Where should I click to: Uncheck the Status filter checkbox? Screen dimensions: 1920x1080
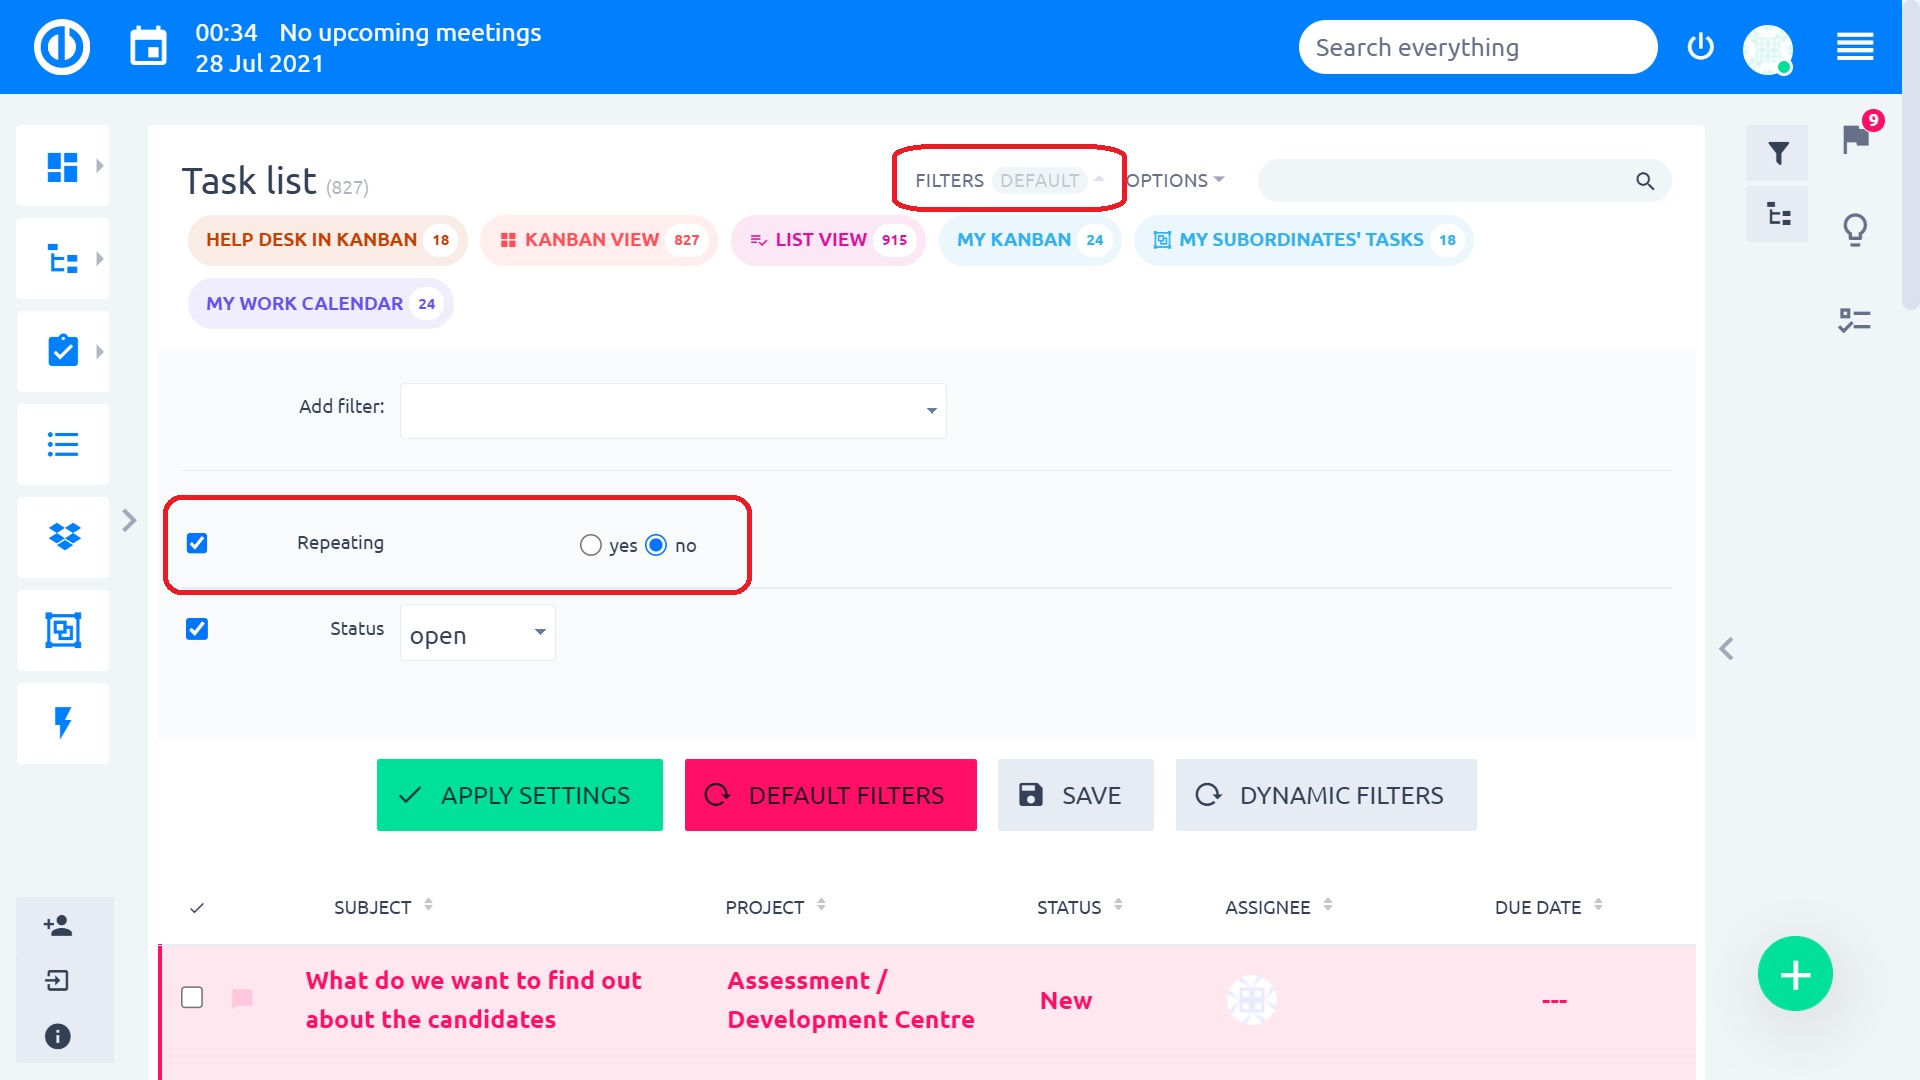coord(197,629)
